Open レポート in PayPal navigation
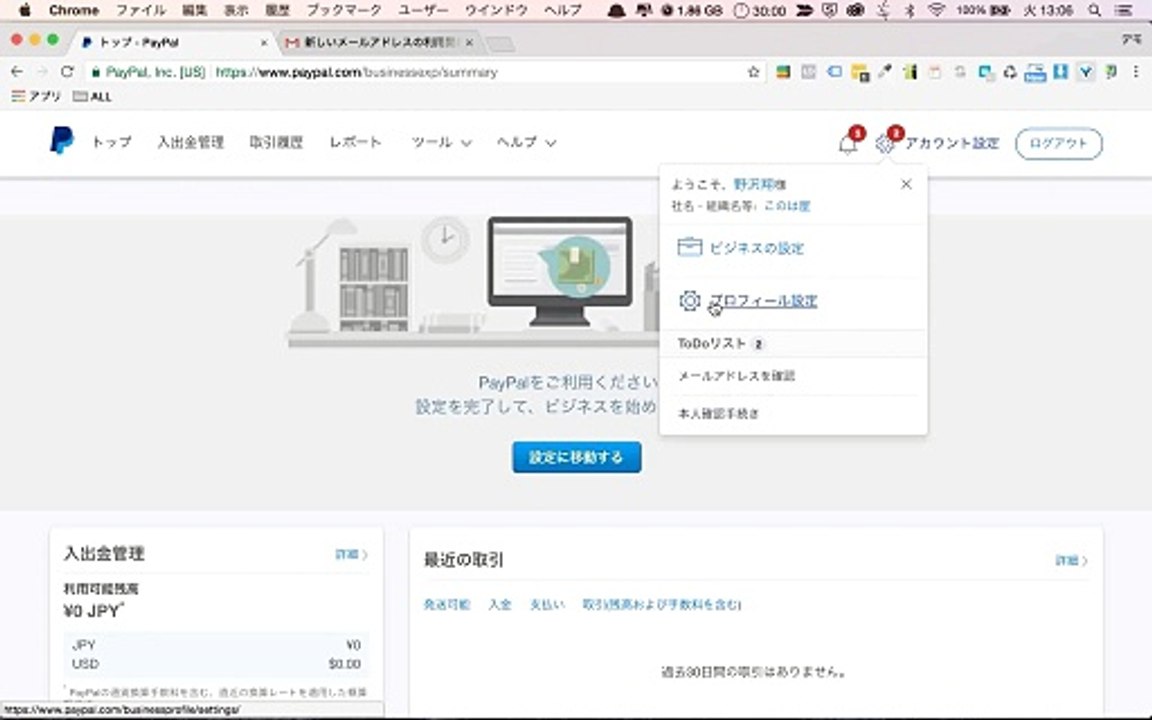The width and height of the screenshot is (1152, 720). coord(356,142)
